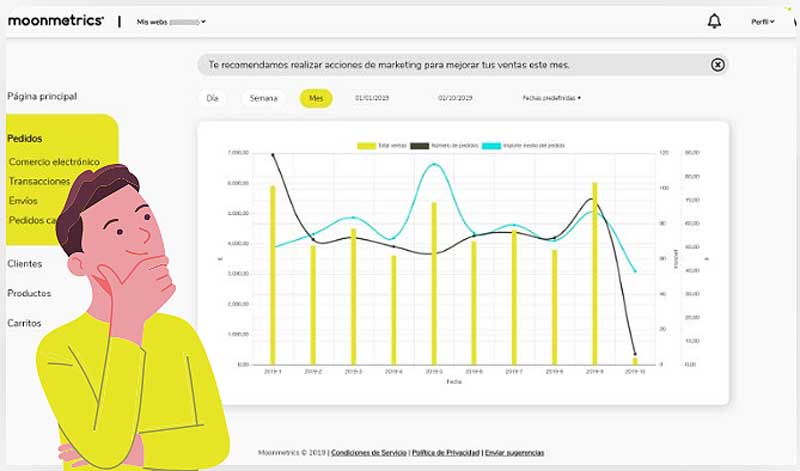800x471 pixels.
Task: Select the Mes view
Action: 316,98
